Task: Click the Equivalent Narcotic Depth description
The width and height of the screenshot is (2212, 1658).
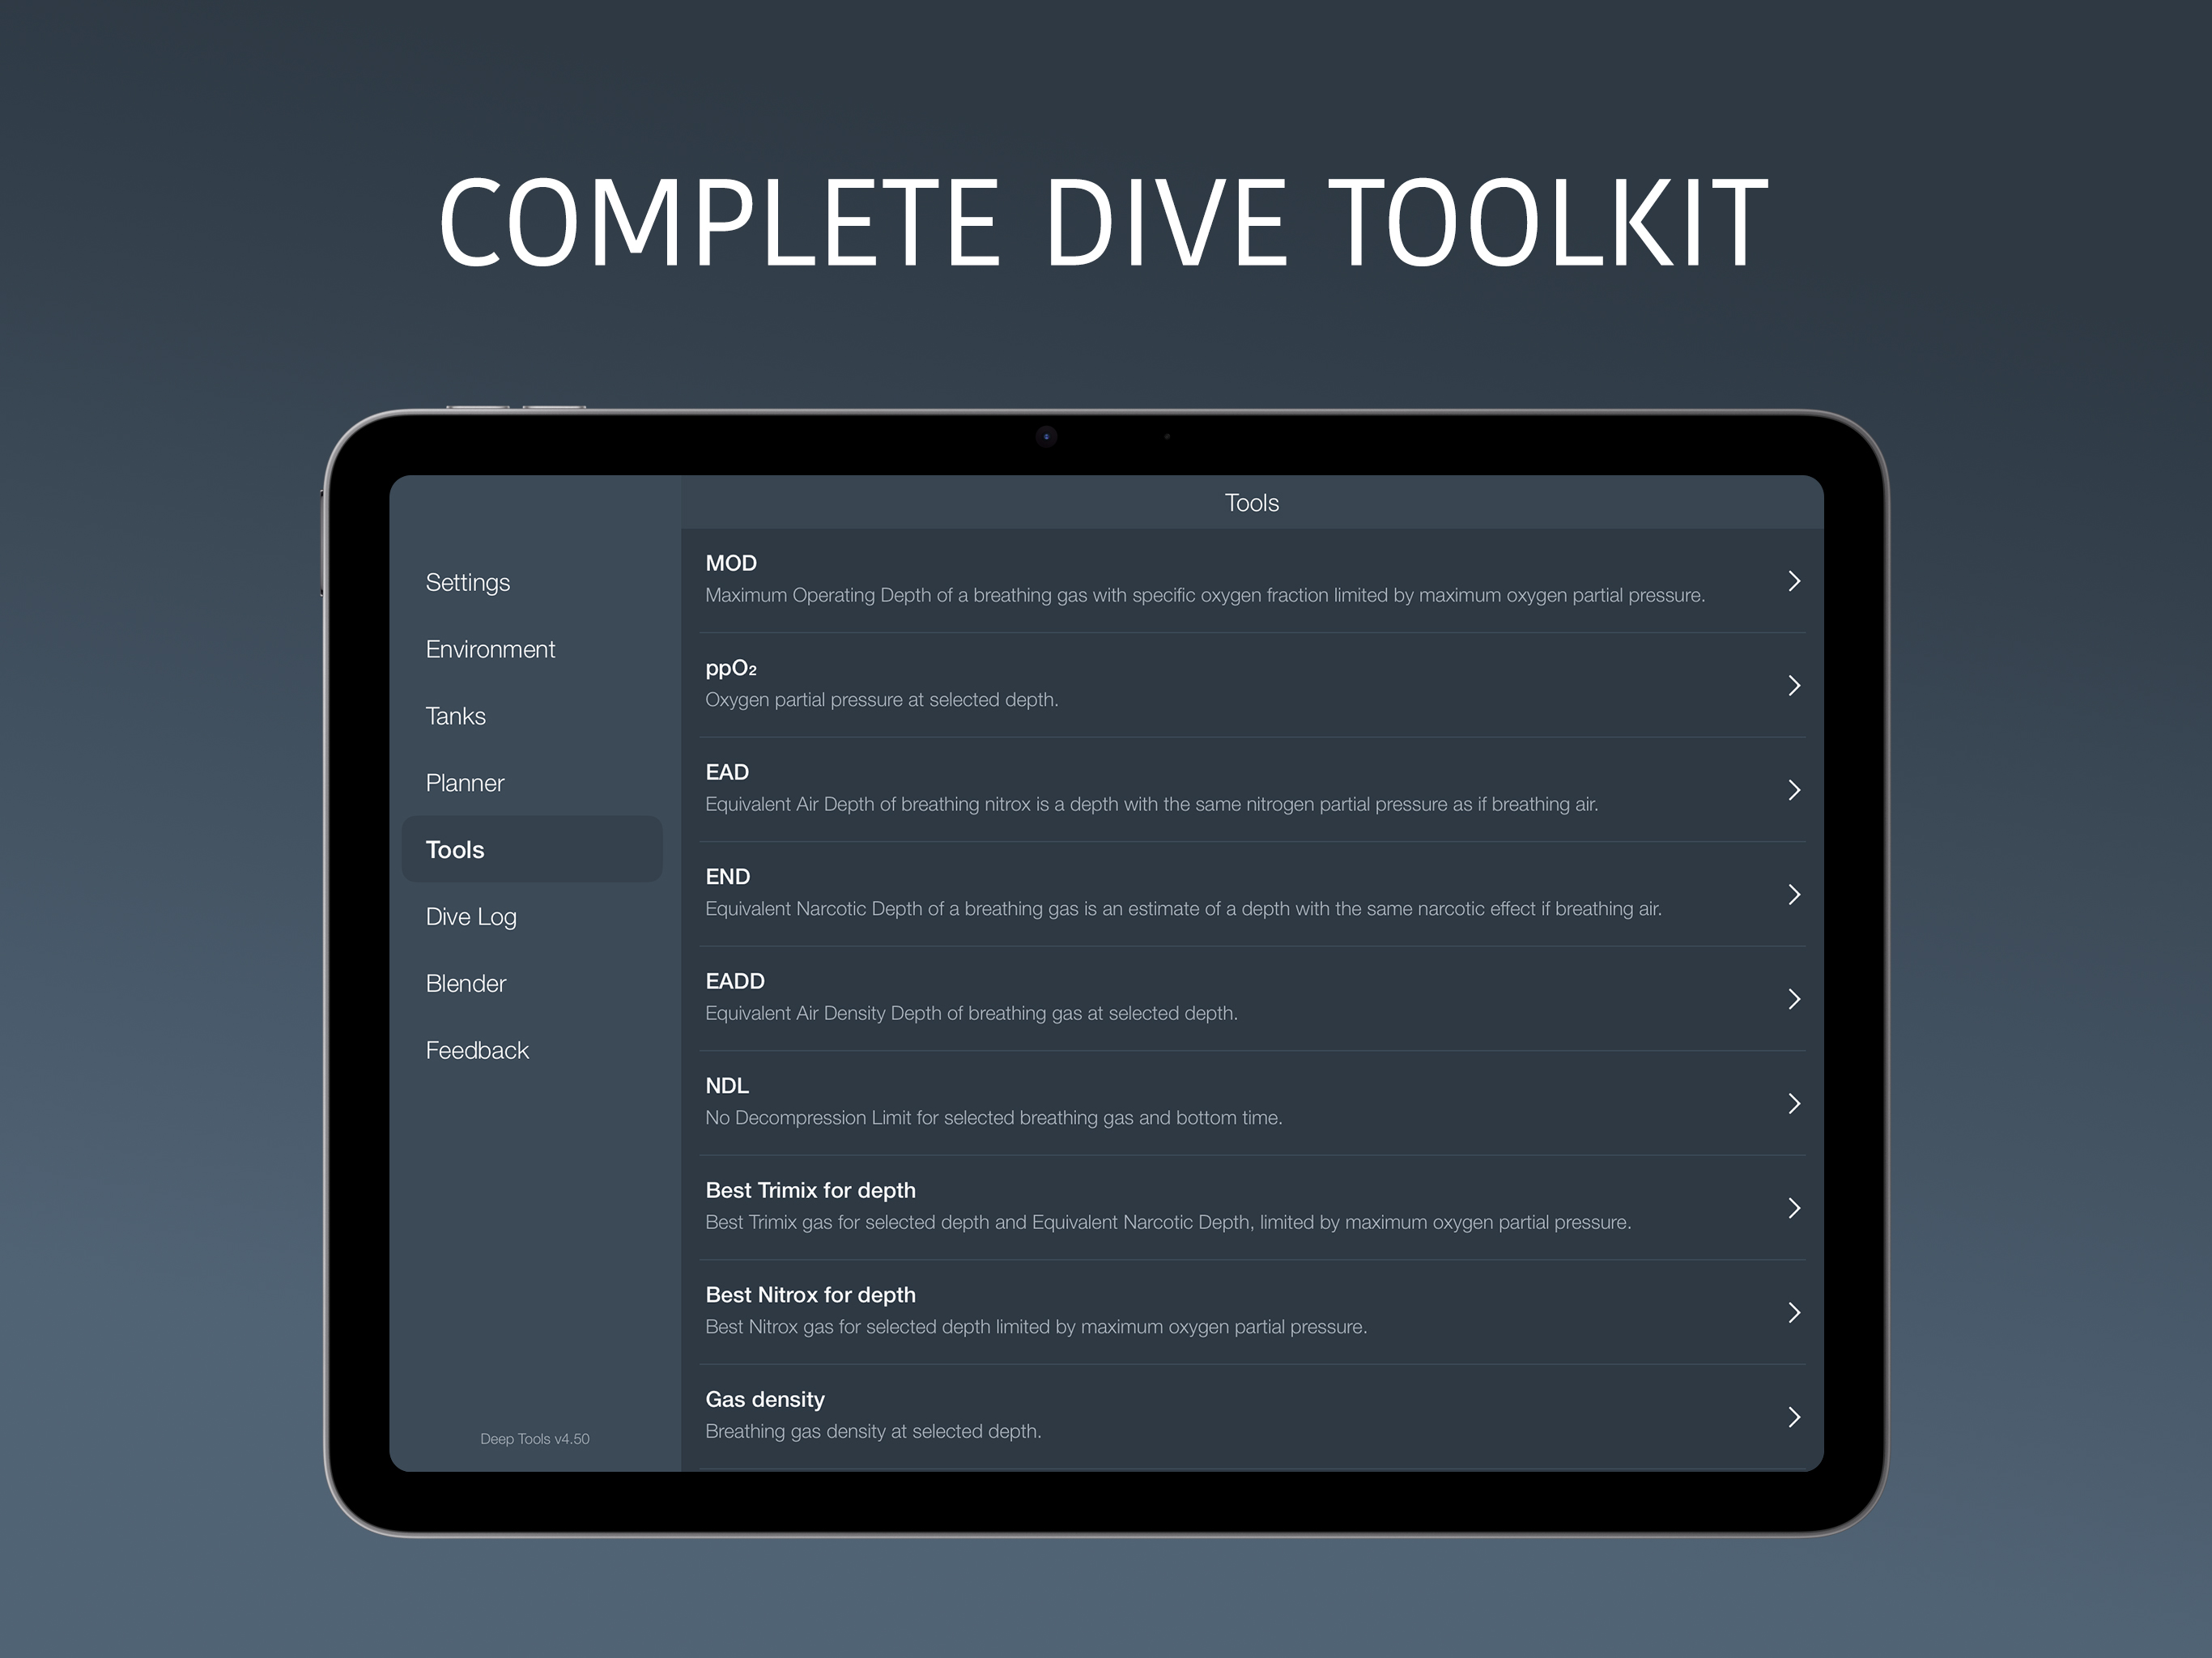Action: 1183,909
